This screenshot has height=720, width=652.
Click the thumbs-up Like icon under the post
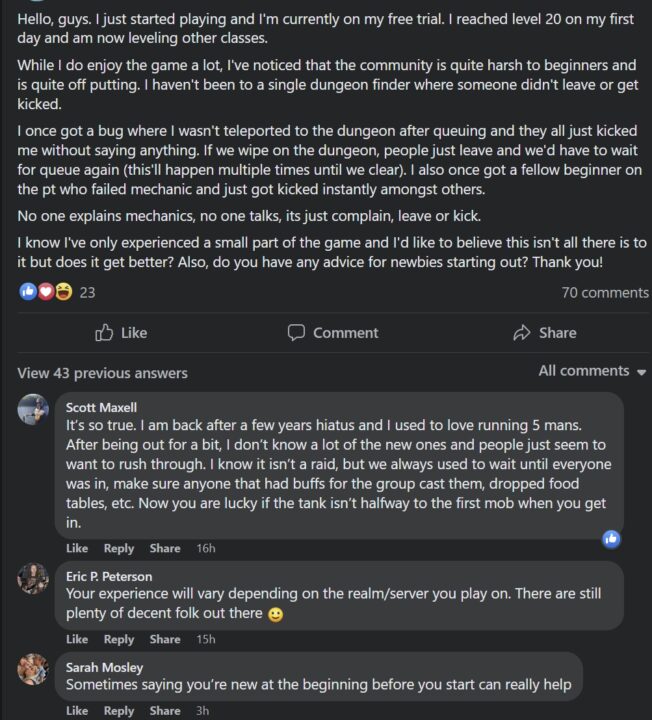[x=104, y=333]
